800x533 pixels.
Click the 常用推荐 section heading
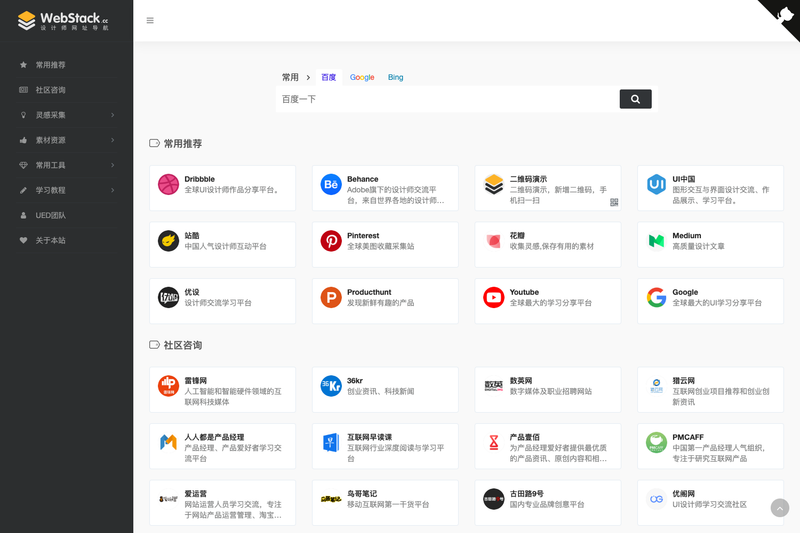tap(183, 144)
